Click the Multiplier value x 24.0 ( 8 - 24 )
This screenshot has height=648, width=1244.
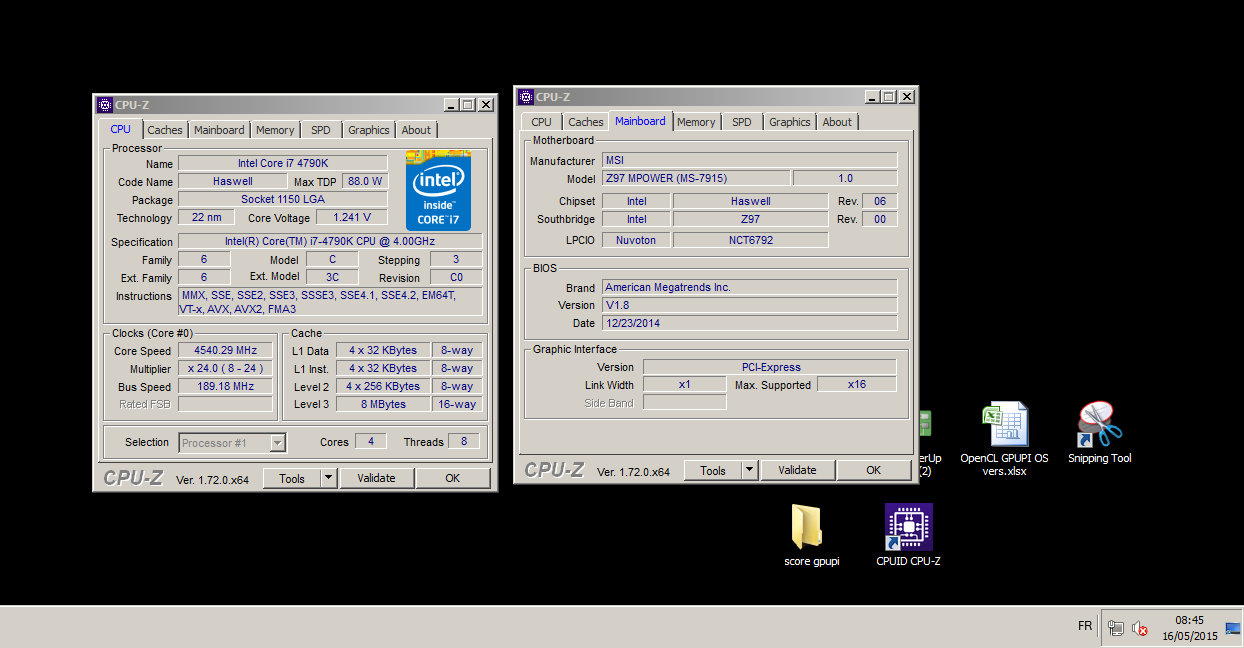pos(225,368)
